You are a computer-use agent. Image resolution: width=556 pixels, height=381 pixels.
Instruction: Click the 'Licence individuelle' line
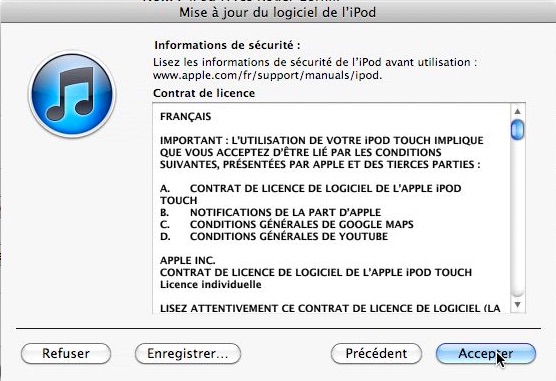point(211,285)
